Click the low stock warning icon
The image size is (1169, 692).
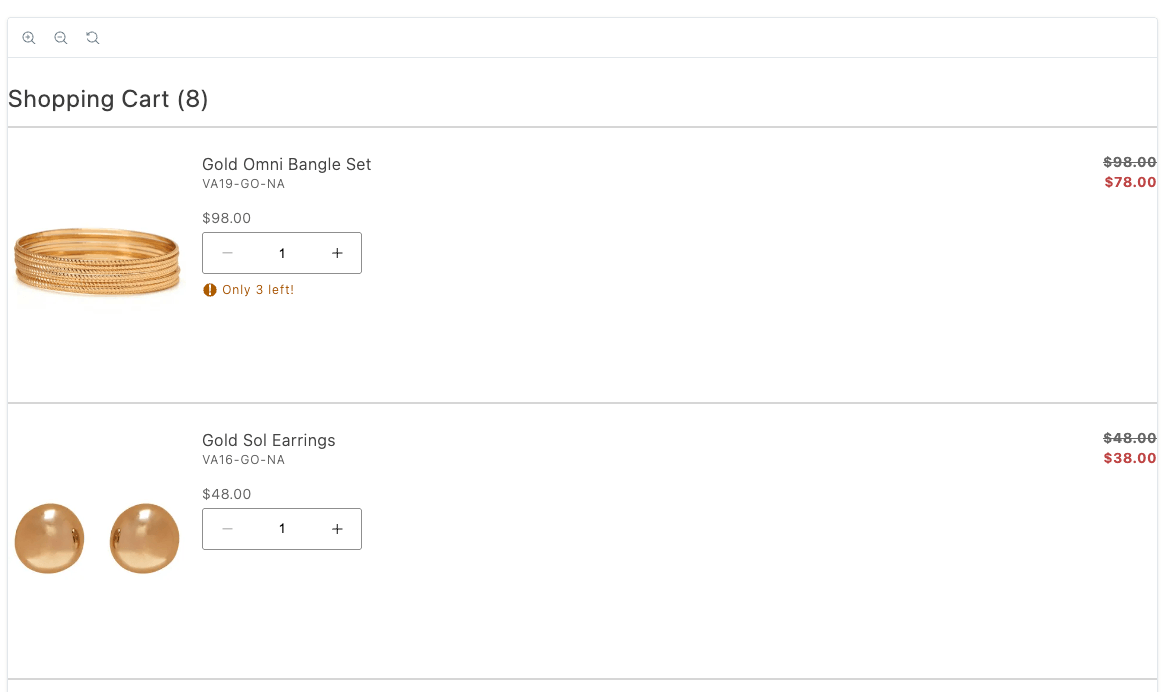(210, 290)
